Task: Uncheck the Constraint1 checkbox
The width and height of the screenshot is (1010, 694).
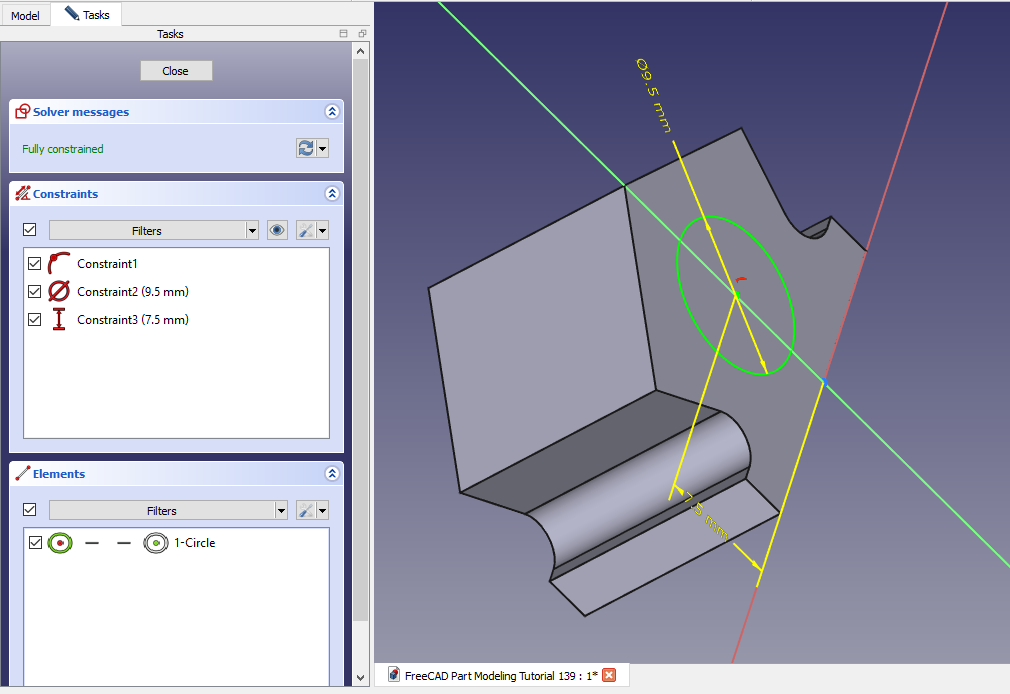Action: click(x=35, y=264)
